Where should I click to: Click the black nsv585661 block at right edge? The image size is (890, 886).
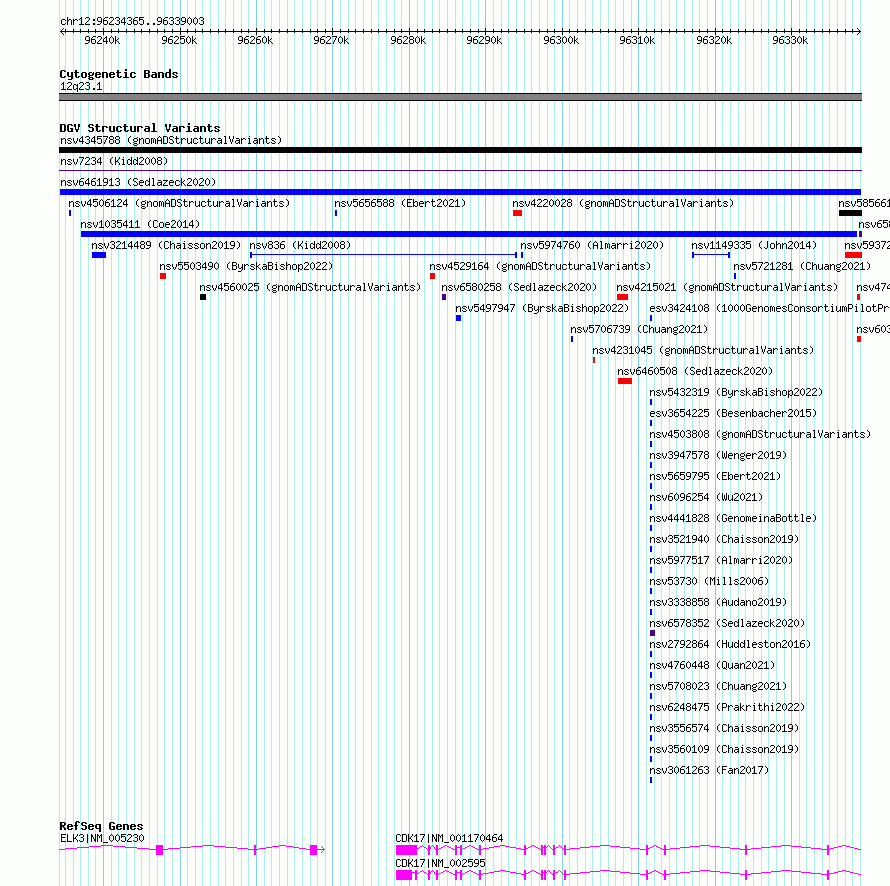(850, 213)
